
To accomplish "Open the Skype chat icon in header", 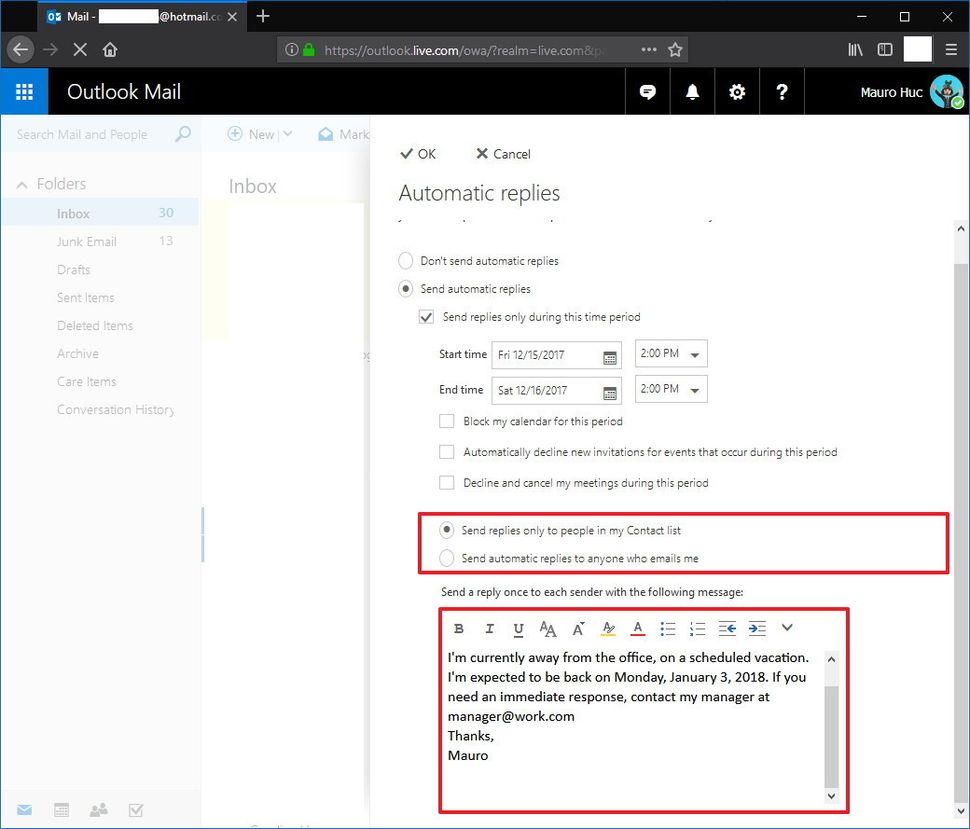I will (647, 92).
